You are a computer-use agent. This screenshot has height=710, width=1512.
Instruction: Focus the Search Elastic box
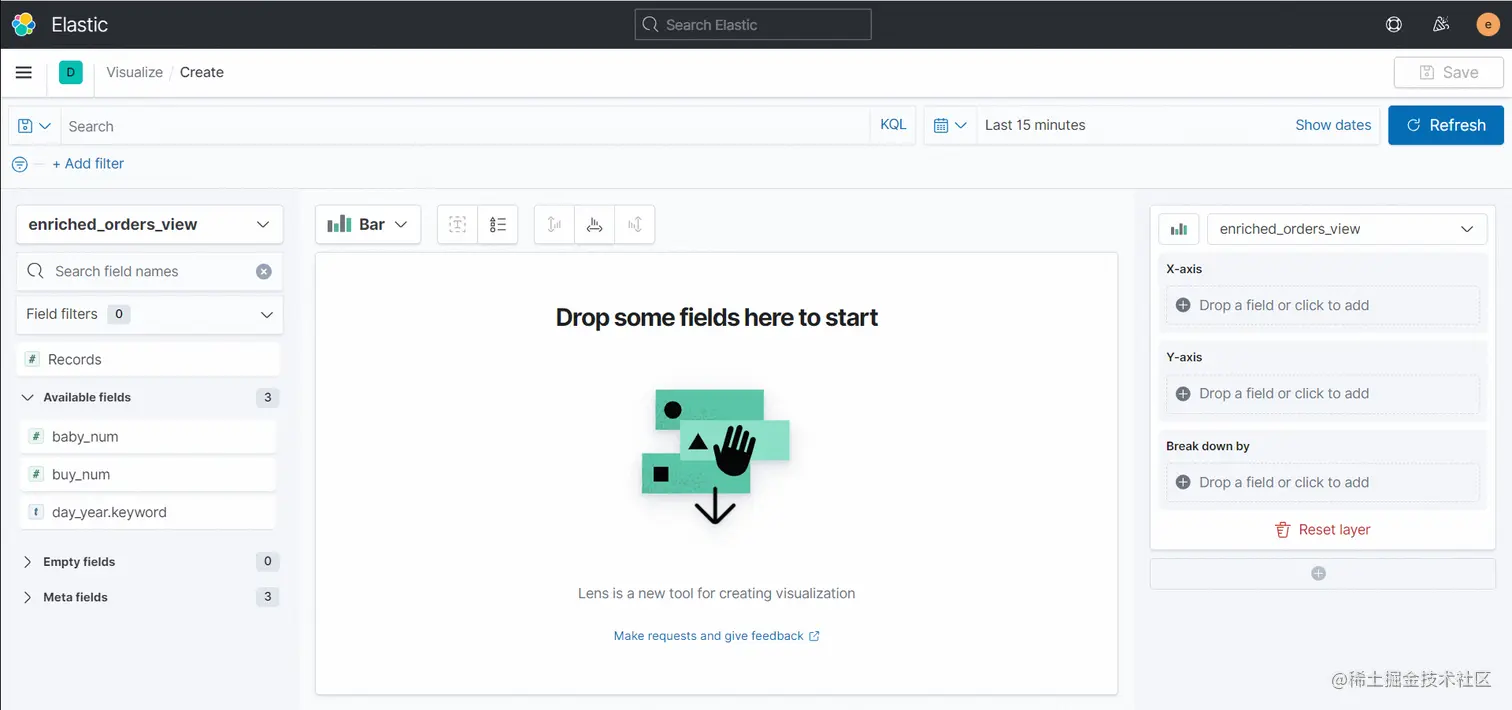pos(753,24)
